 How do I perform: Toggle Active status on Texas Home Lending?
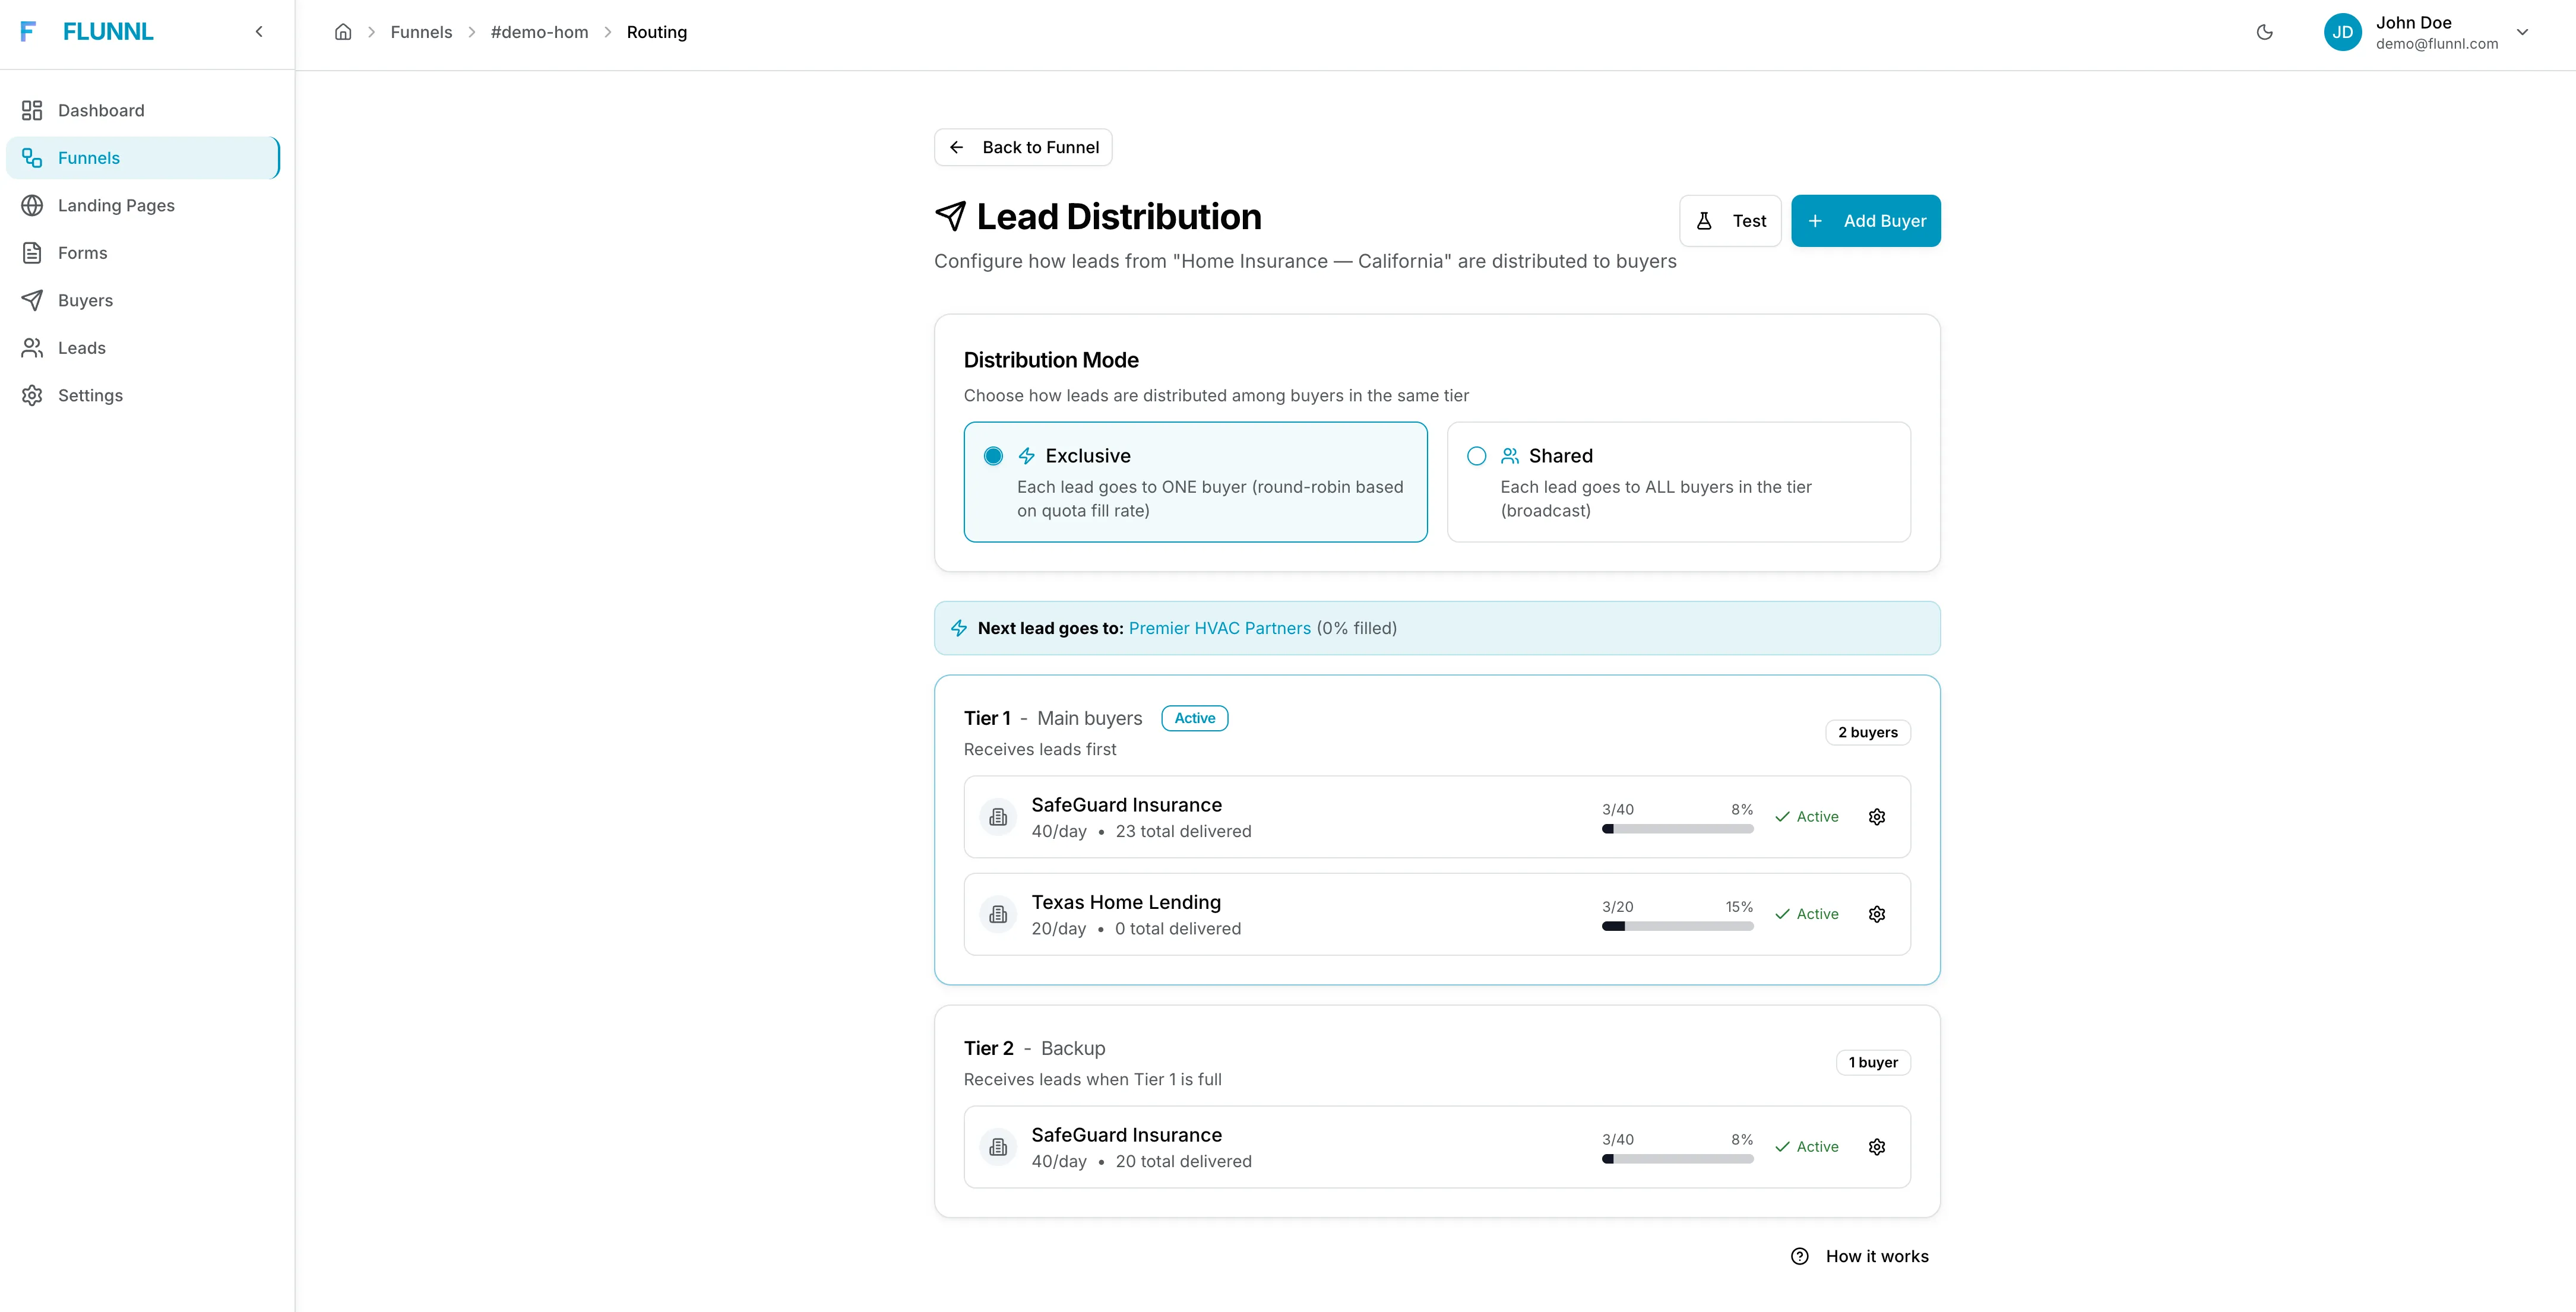pyautogui.click(x=1806, y=913)
